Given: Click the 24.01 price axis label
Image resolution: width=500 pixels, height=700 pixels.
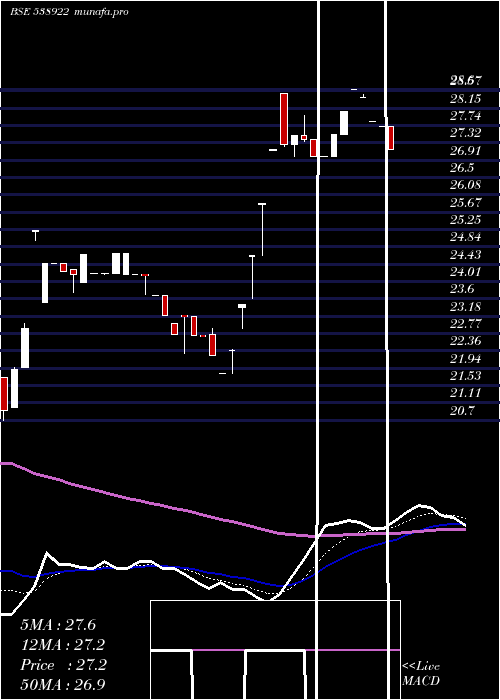Looking at the screenshot, I should point(466,272).
